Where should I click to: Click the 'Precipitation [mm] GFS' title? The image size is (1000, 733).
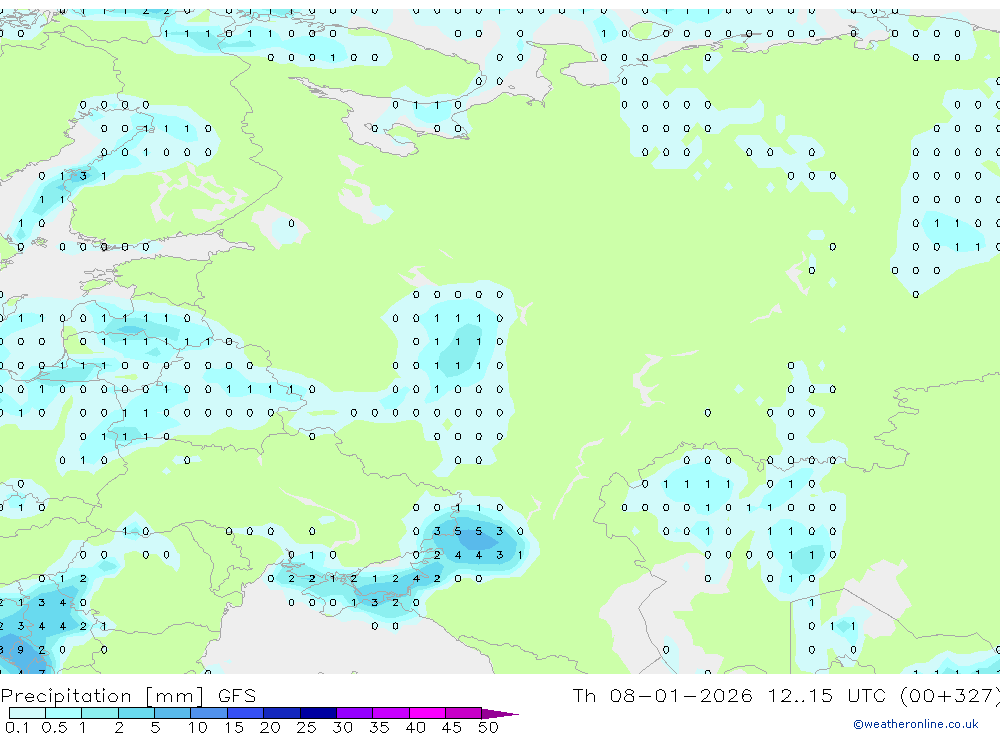tap(128, 695)
